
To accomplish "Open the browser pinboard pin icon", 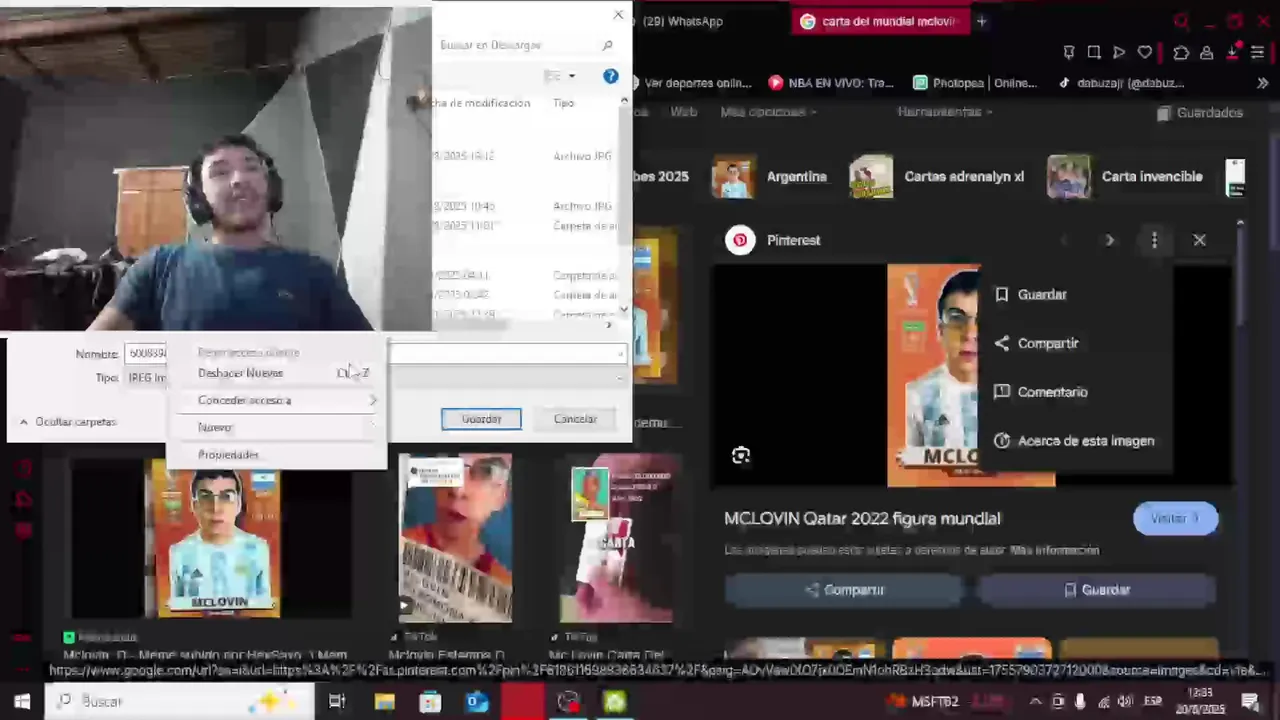I will point(1069,52).
